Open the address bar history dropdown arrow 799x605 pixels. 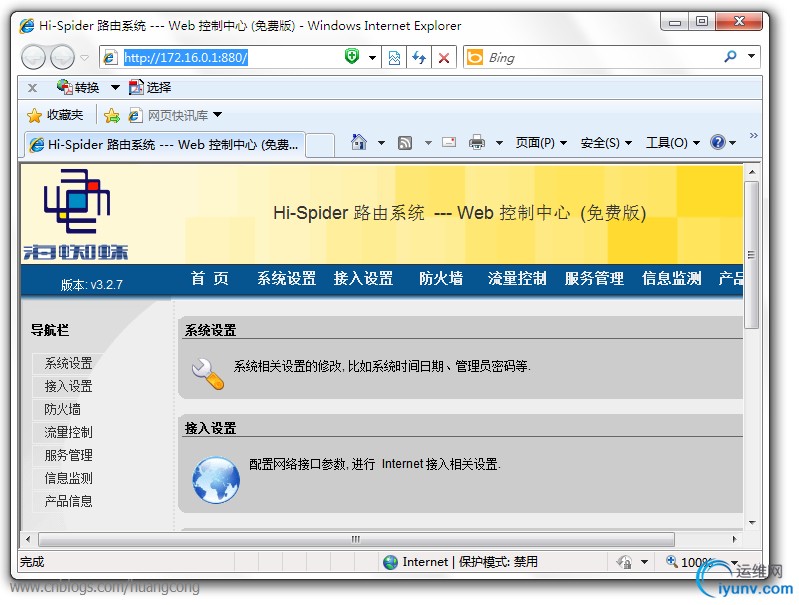[x=372, y=58]
